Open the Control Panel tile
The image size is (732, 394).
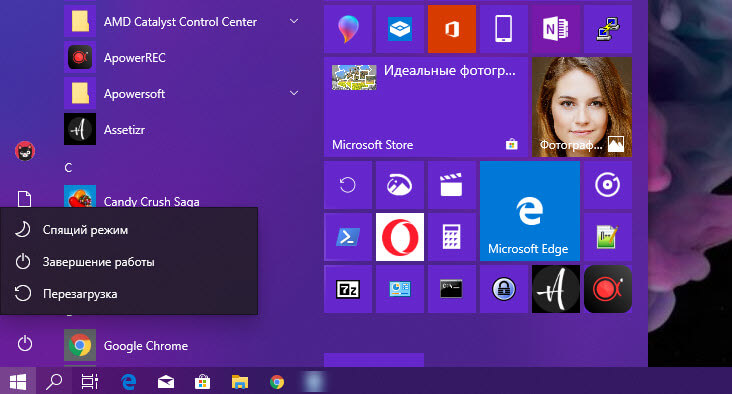pos(400,289)
